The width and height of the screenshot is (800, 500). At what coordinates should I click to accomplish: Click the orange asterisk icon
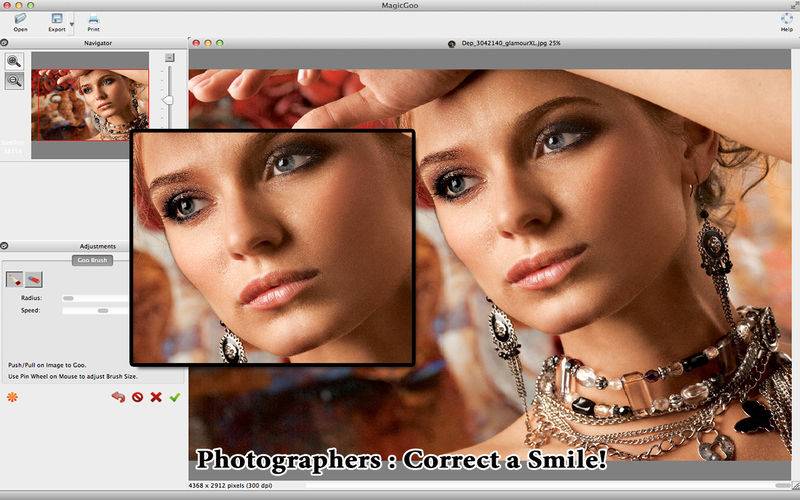coord(12,397)
